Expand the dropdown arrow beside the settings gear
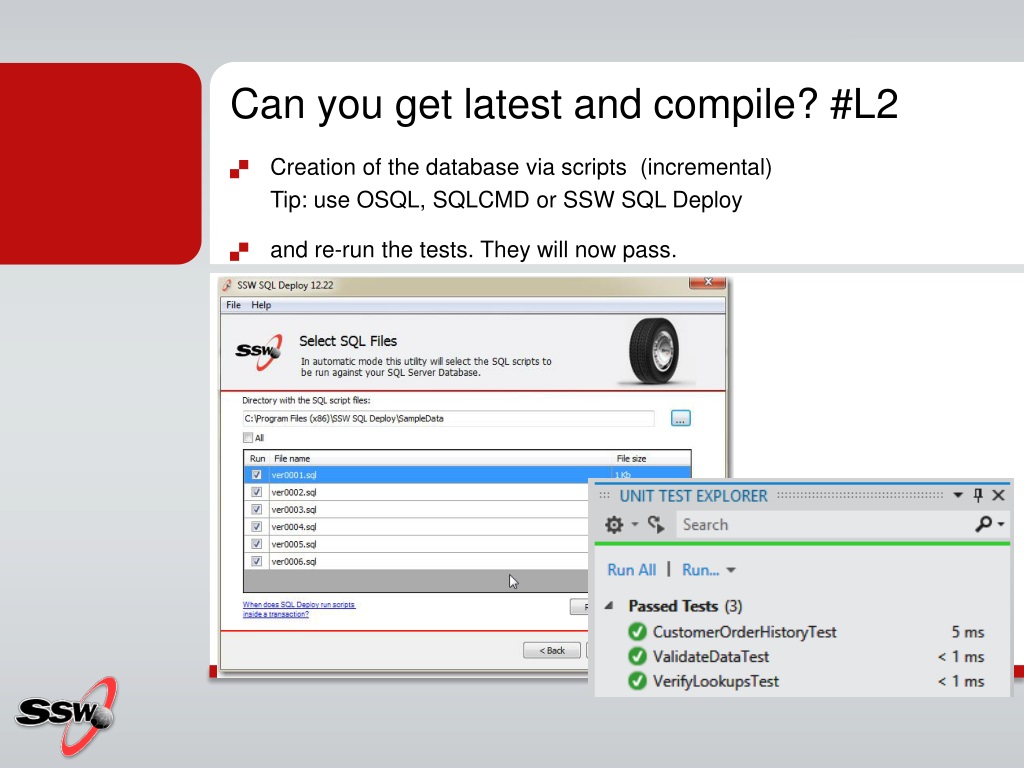 (x=635, y=524)
